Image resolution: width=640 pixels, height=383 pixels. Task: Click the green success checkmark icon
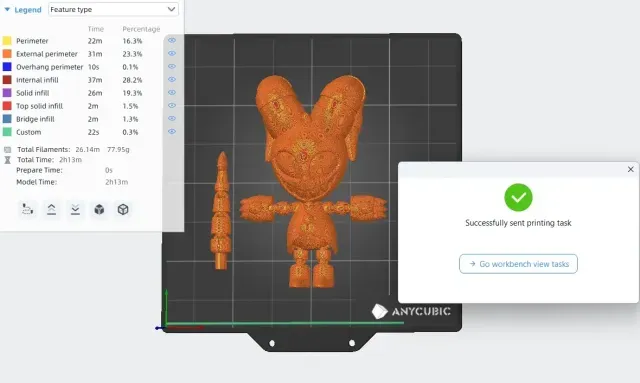point(518,197)
